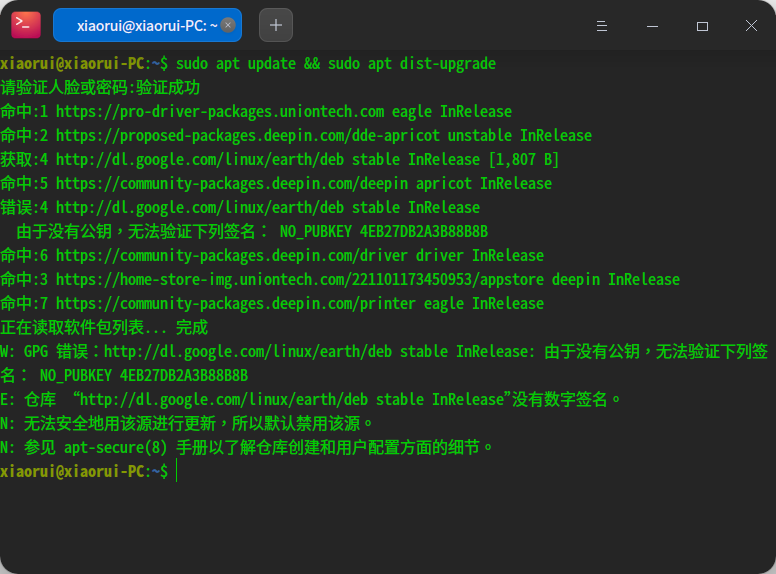The width and height of the screenshot is (776, 574).
Task: Click the N: 无法安全地用该源进行更新 notice
Action: tap(186, 424)
